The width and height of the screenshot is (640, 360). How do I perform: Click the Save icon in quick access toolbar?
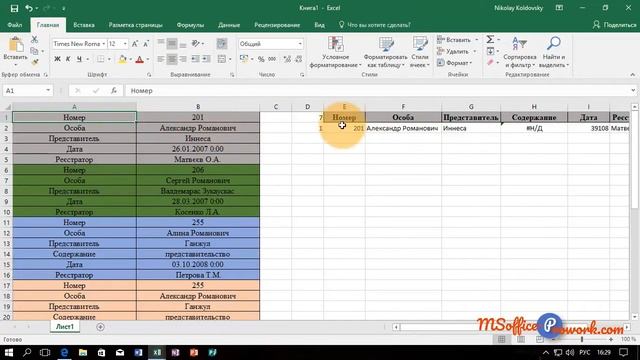(14, 8)
